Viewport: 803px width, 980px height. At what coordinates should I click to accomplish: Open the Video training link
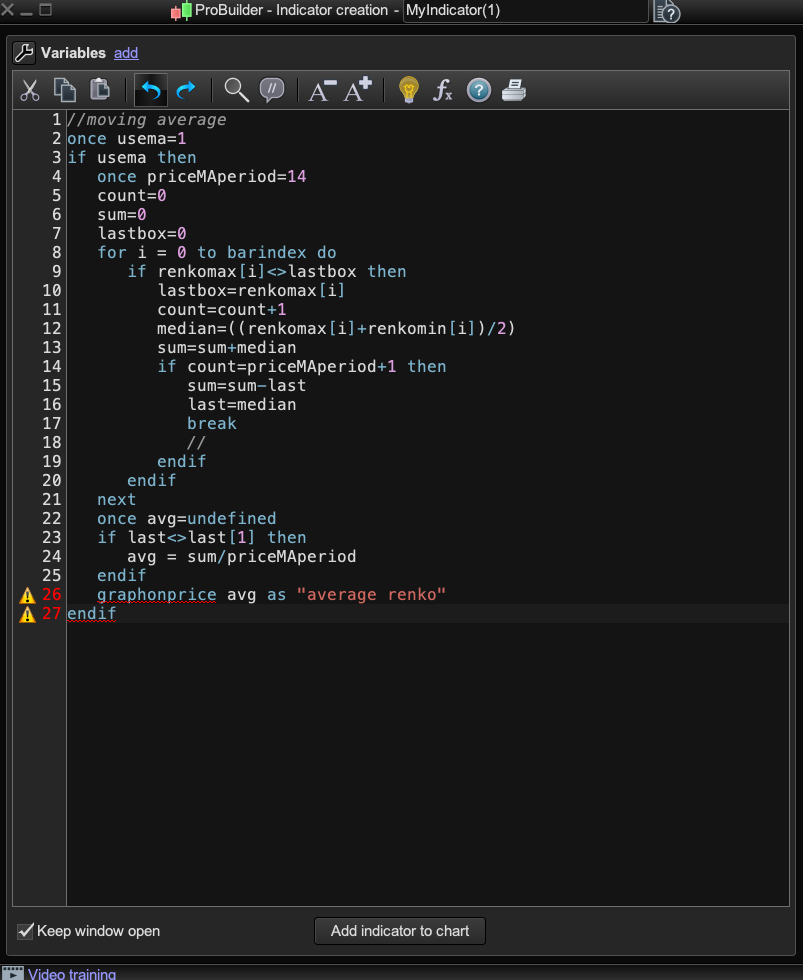click(71, 974)
